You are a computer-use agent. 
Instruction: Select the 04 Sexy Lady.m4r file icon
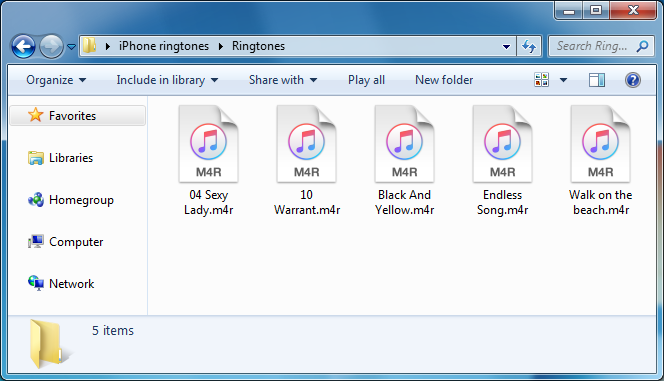[x=208, y=144]
